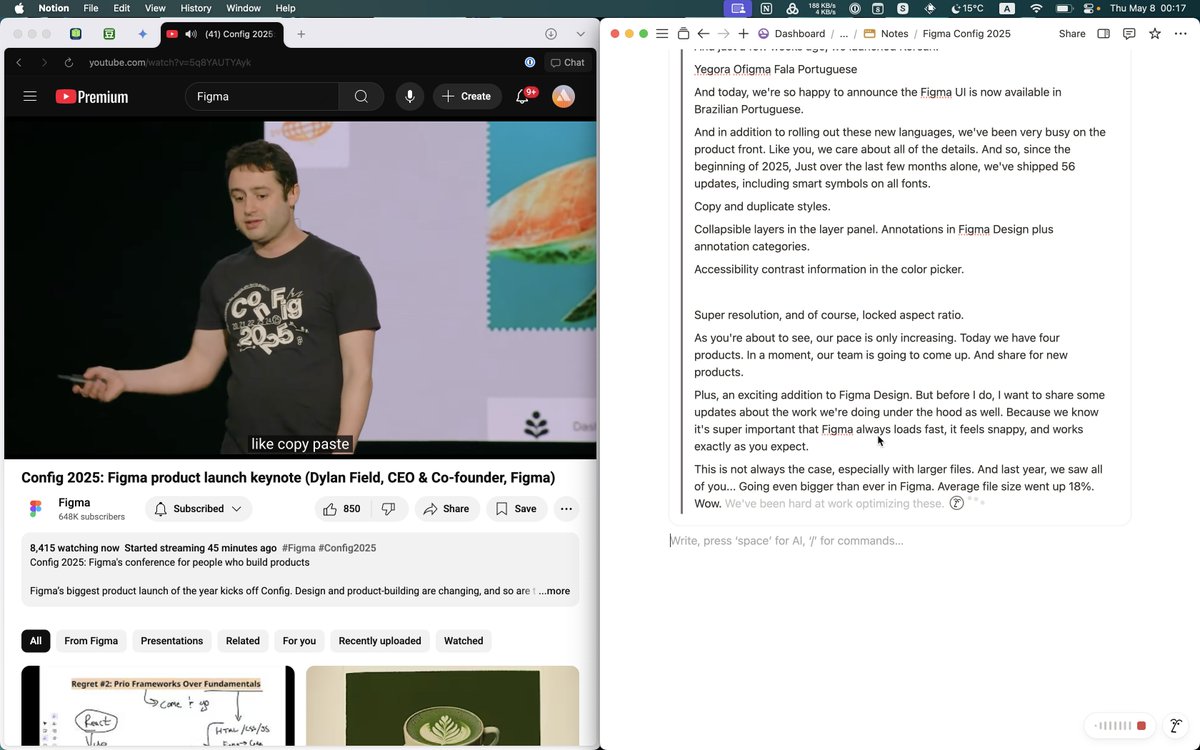Open YouTube notifications bell
The width and height of the screenshot is (1200, 750).
[523, 97]
